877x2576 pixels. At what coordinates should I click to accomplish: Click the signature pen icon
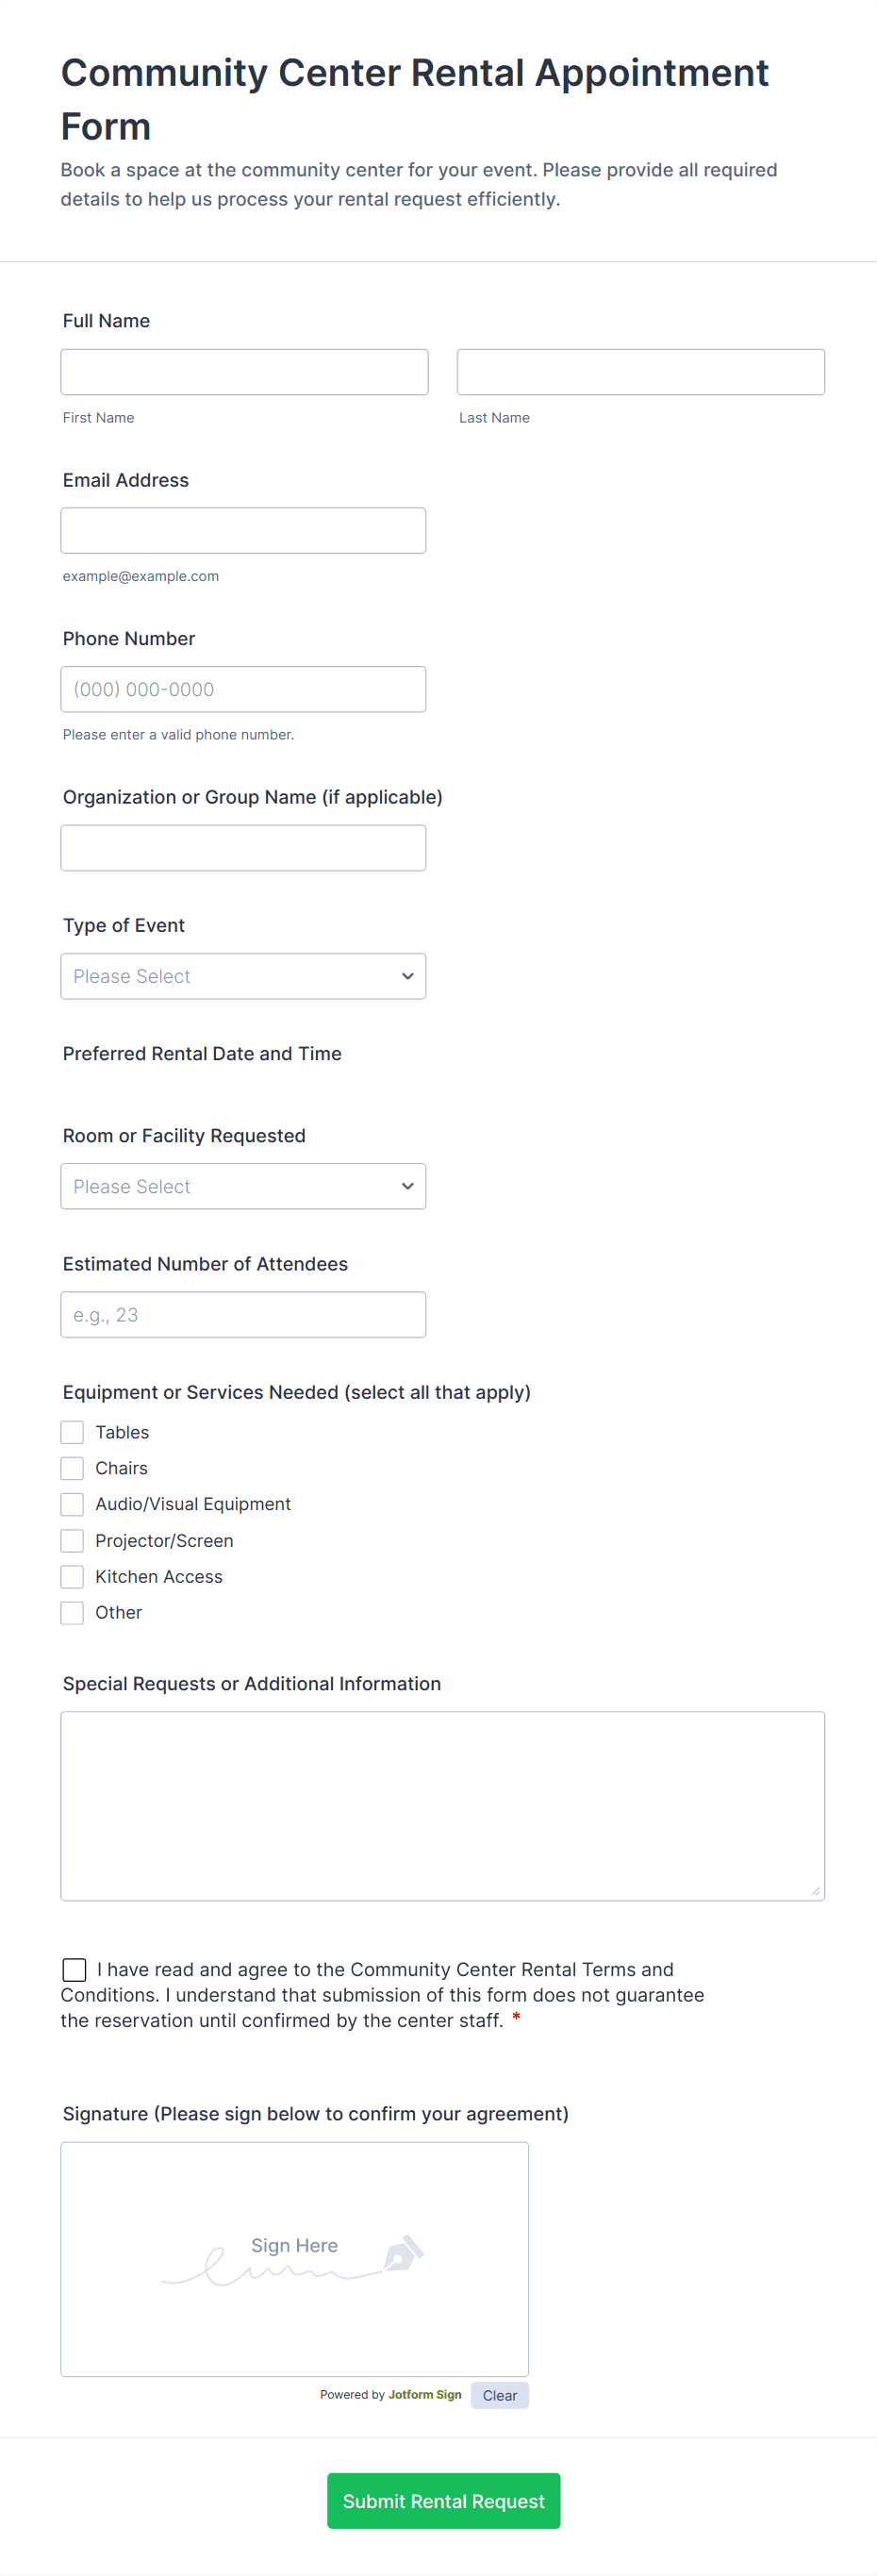(x=403, y=2253)
